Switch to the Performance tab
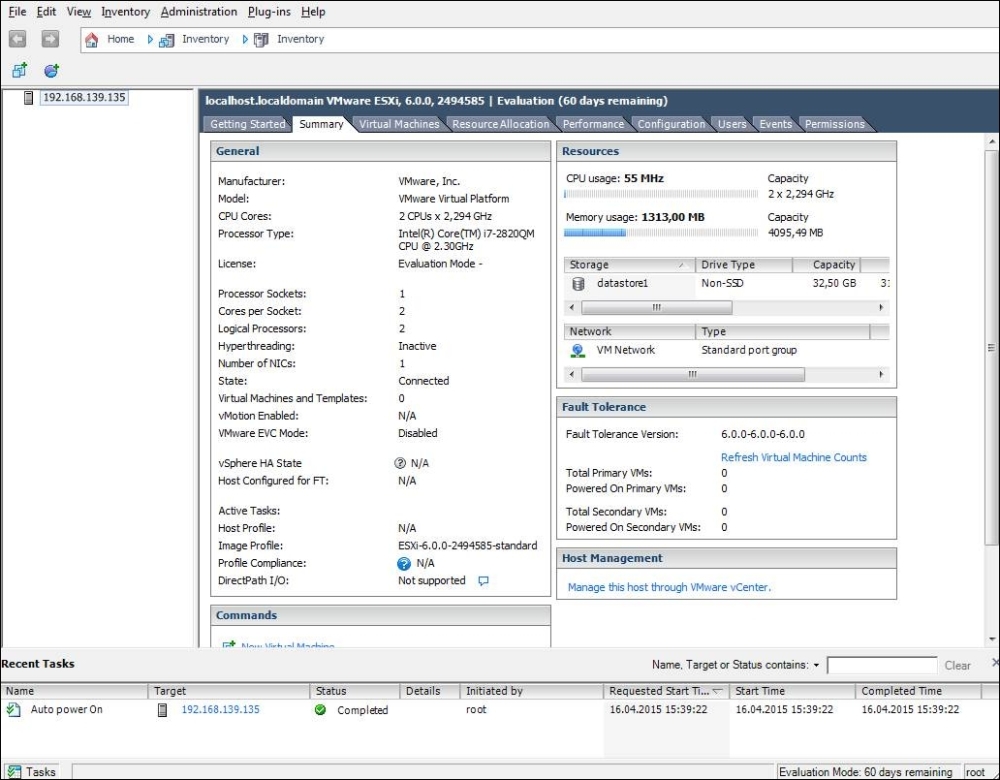 tap(593, 124)
